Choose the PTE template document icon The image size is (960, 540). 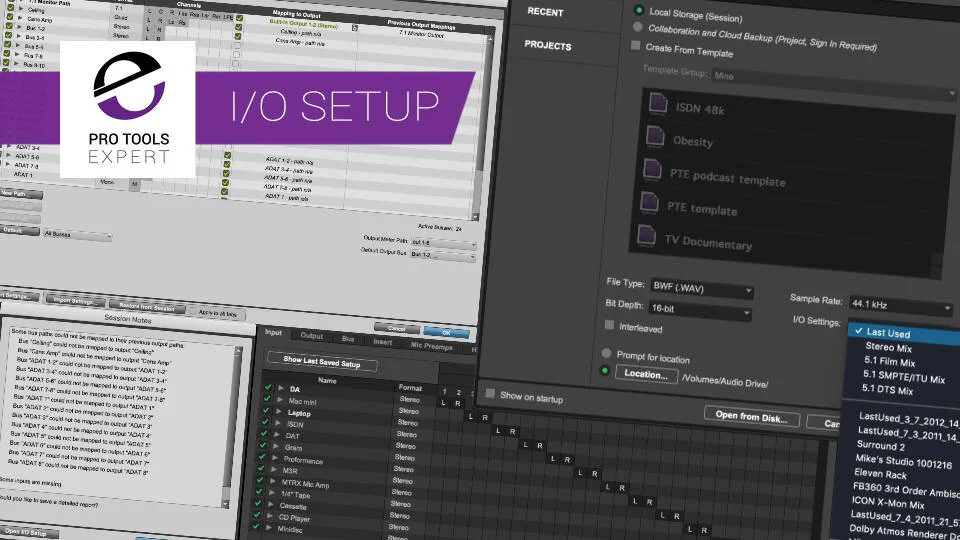click(x=649, y=202)
